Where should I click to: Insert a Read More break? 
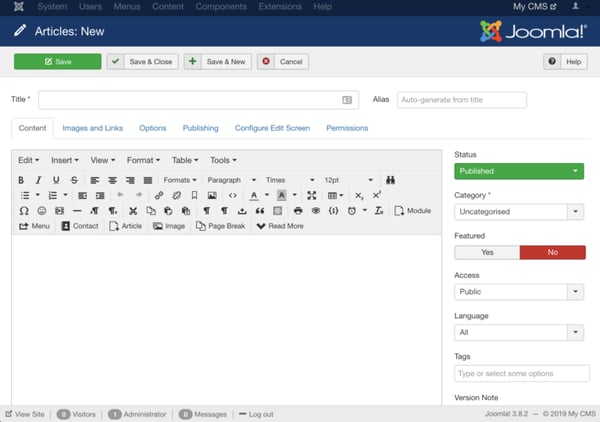280,226
